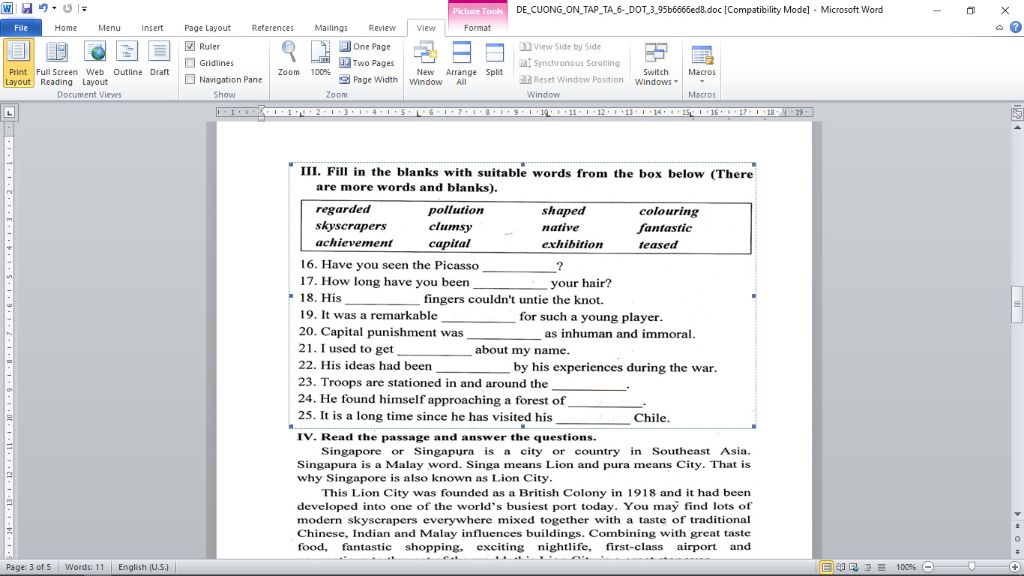Screen dimensions: 1024x576
Task: Click the scroll down arrow
Action: 1017,515
